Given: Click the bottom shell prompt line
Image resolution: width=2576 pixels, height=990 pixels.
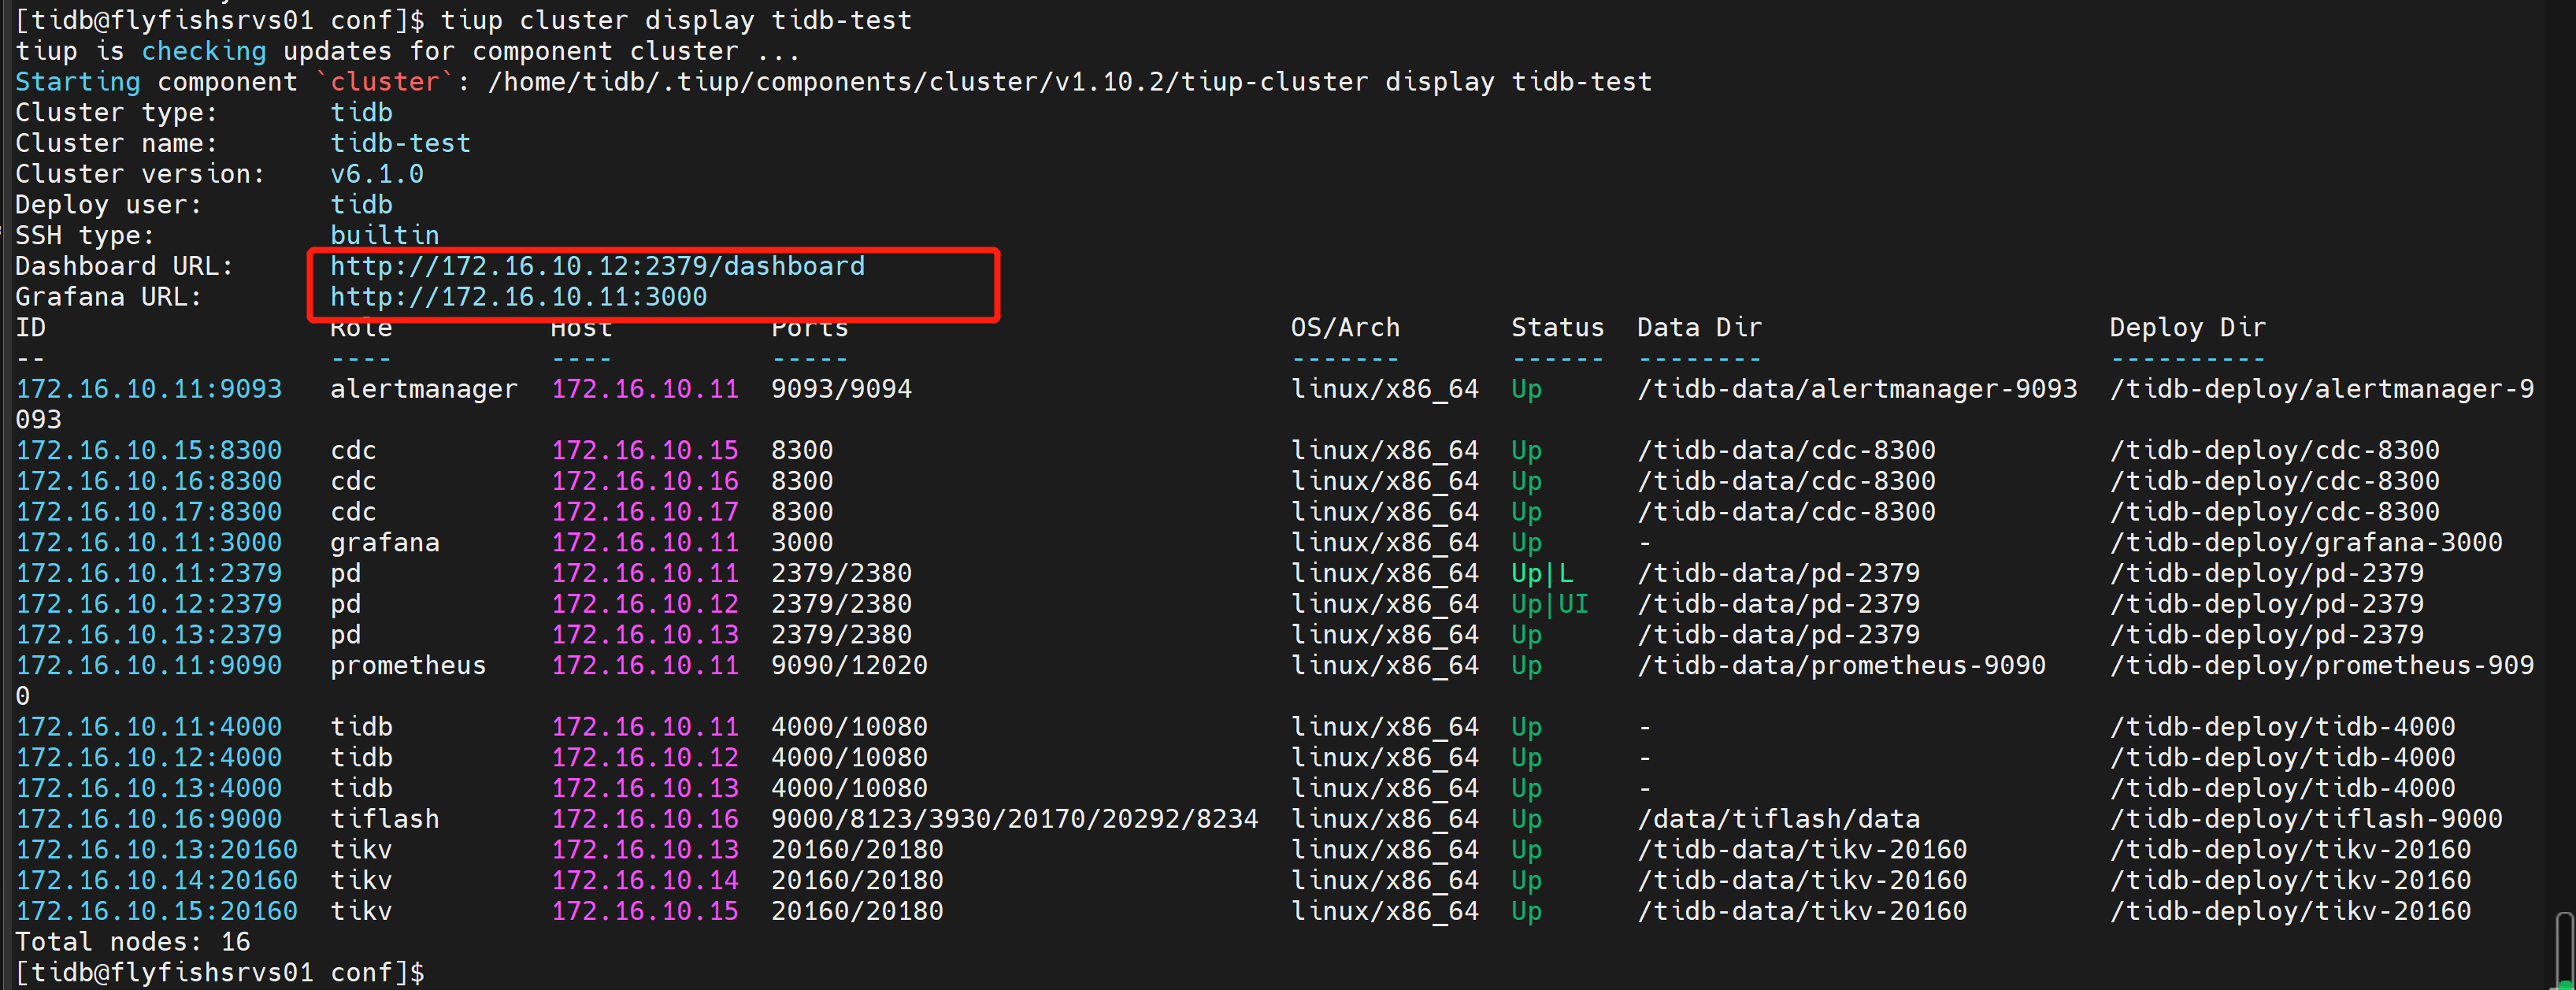Looking at the screenshot, I should [x=220, y=973].
